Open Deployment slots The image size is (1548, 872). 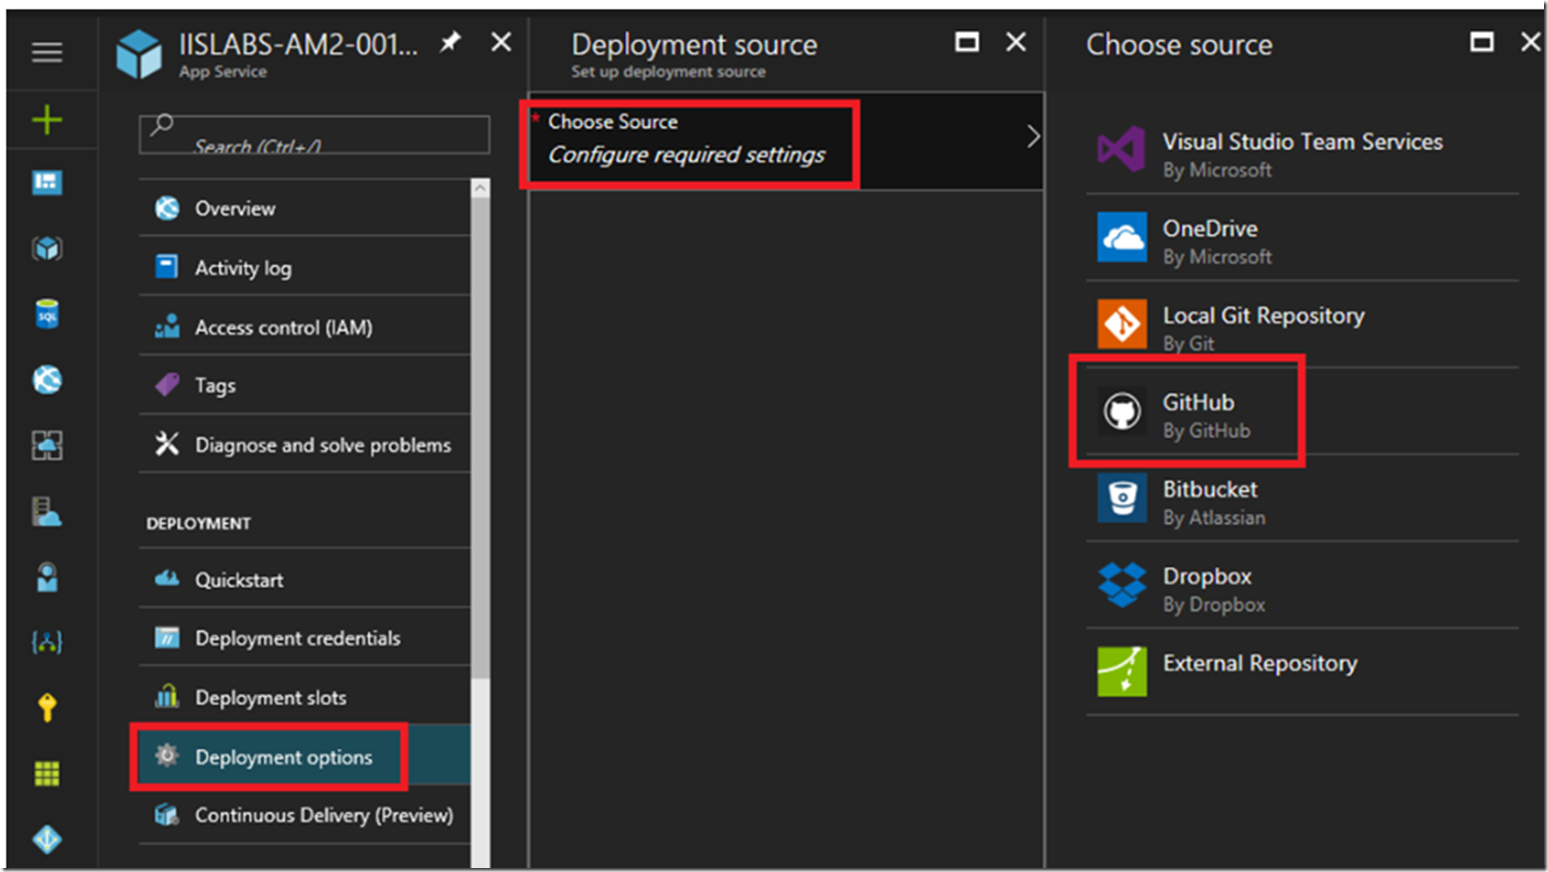point(304,697)
